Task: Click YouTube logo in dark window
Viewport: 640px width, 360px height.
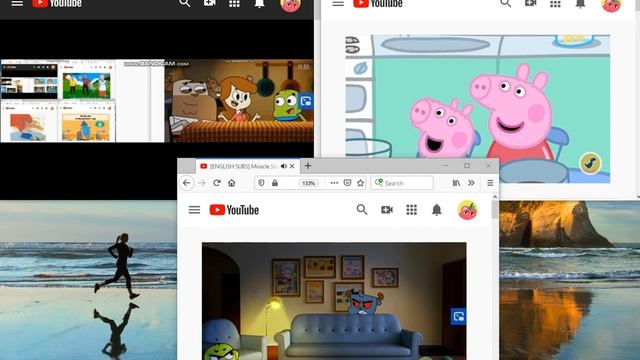Action: click(57, 4)
